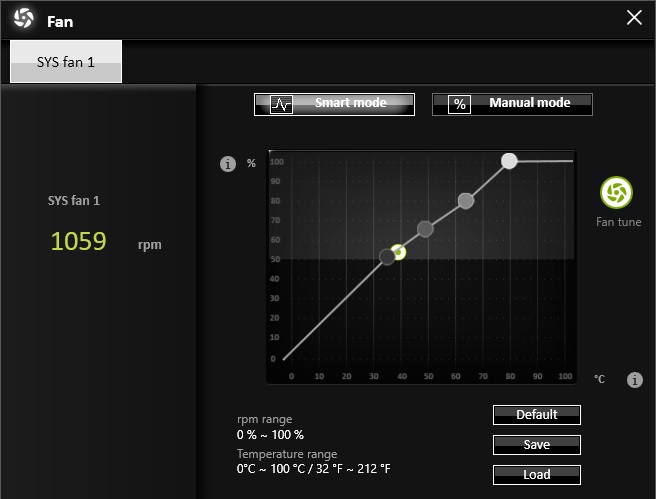Viewport: 657px width, 499px height.
Task: Click the info icon beside the % axis
Action: (x=227, y=164)
